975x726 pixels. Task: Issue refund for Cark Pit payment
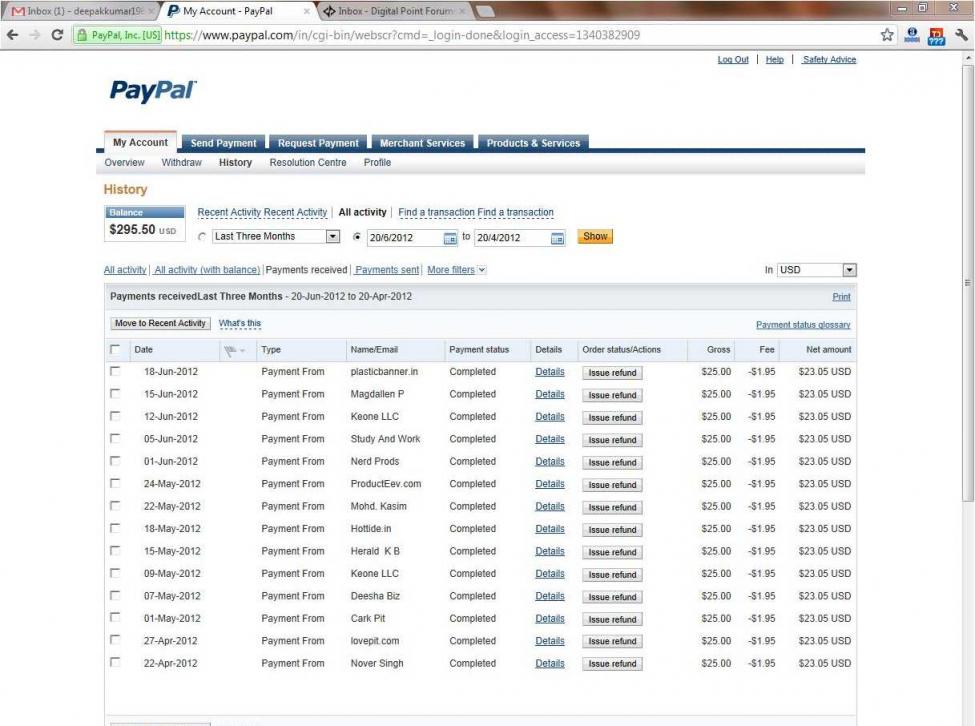click(x=612, y=620)
